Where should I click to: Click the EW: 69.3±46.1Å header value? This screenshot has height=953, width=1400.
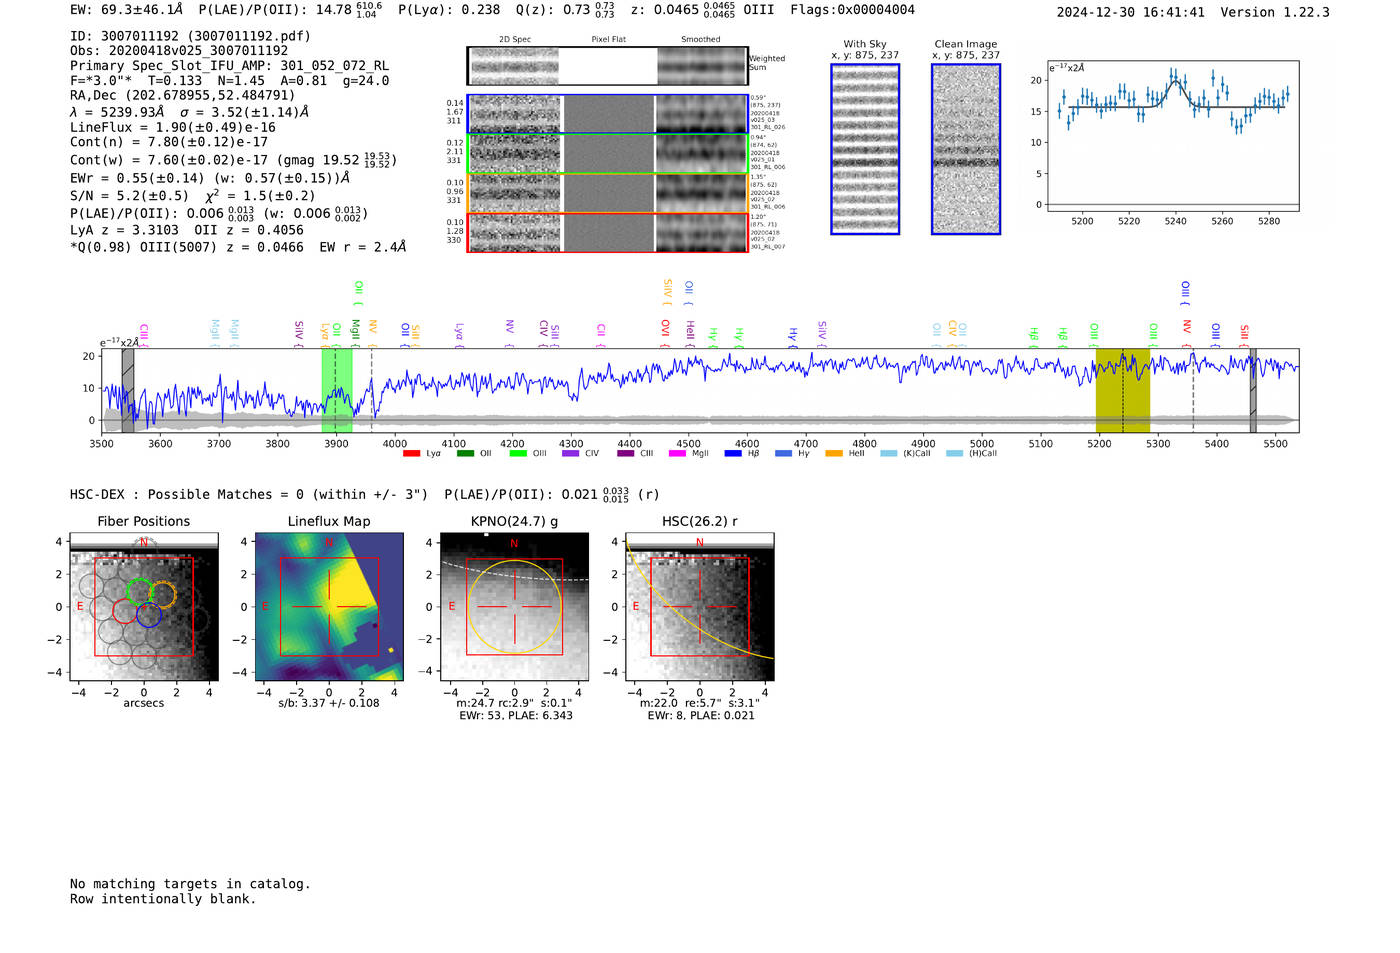tap(127, 10)
